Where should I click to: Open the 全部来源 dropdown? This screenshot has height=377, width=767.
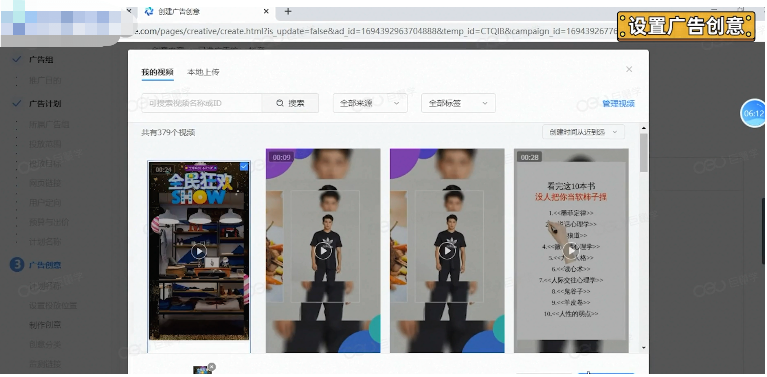pyautogui.click(x=370, y=103)
